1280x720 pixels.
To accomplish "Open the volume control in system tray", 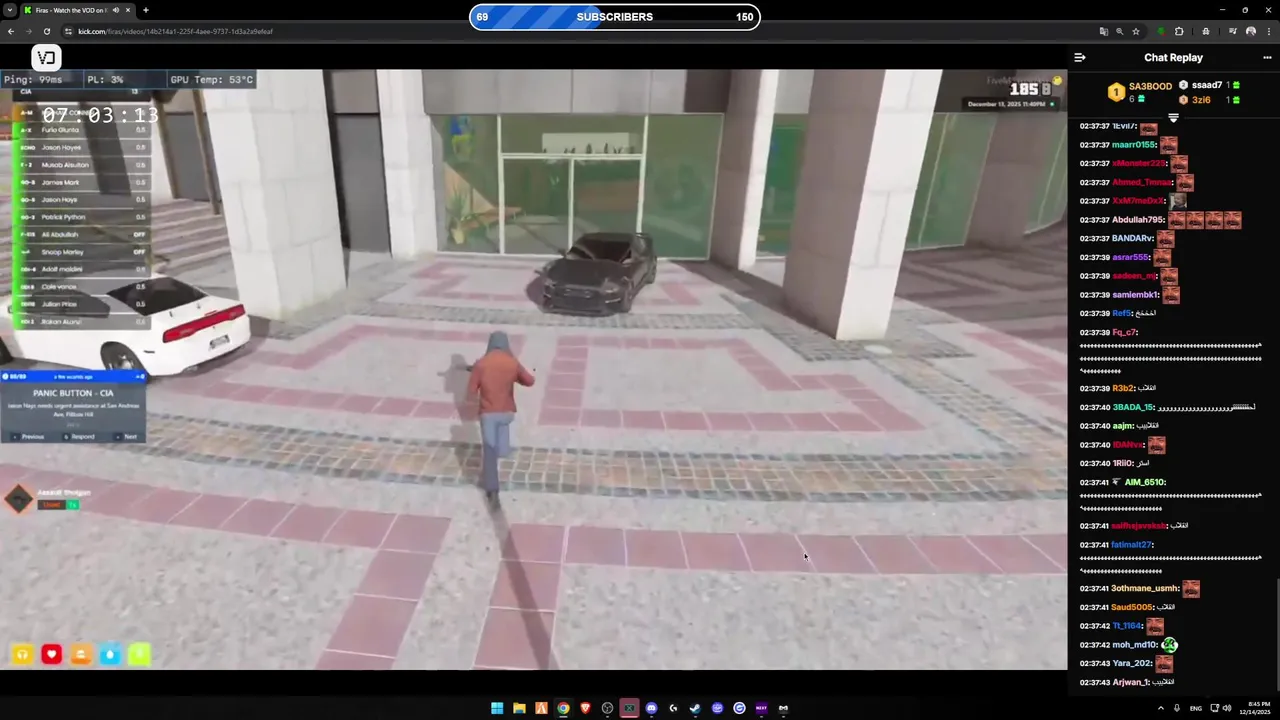I will (1227, 708).
